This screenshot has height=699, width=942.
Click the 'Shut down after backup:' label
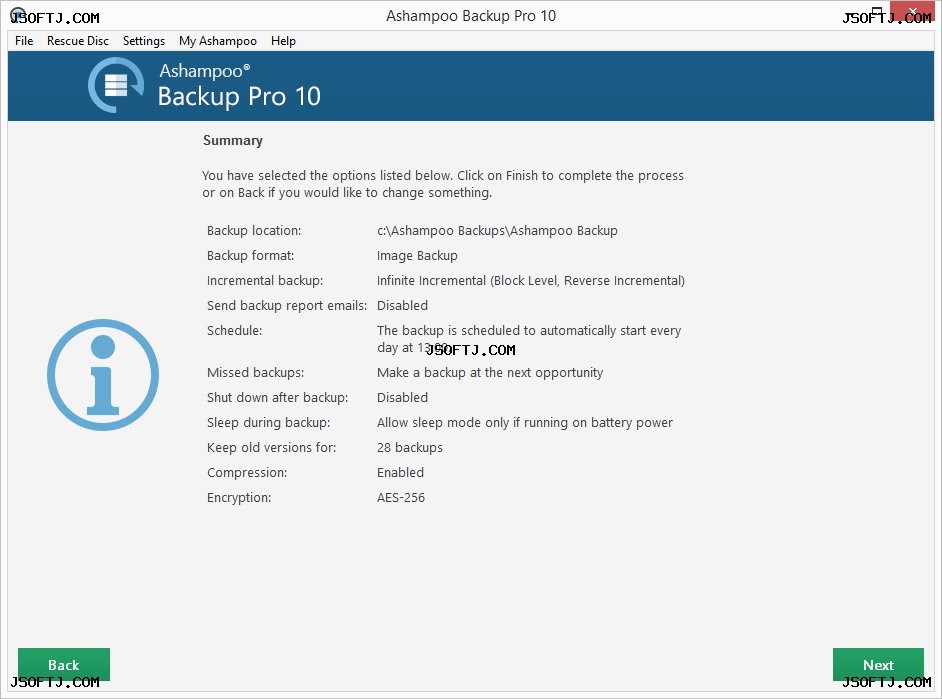[278, 398]
